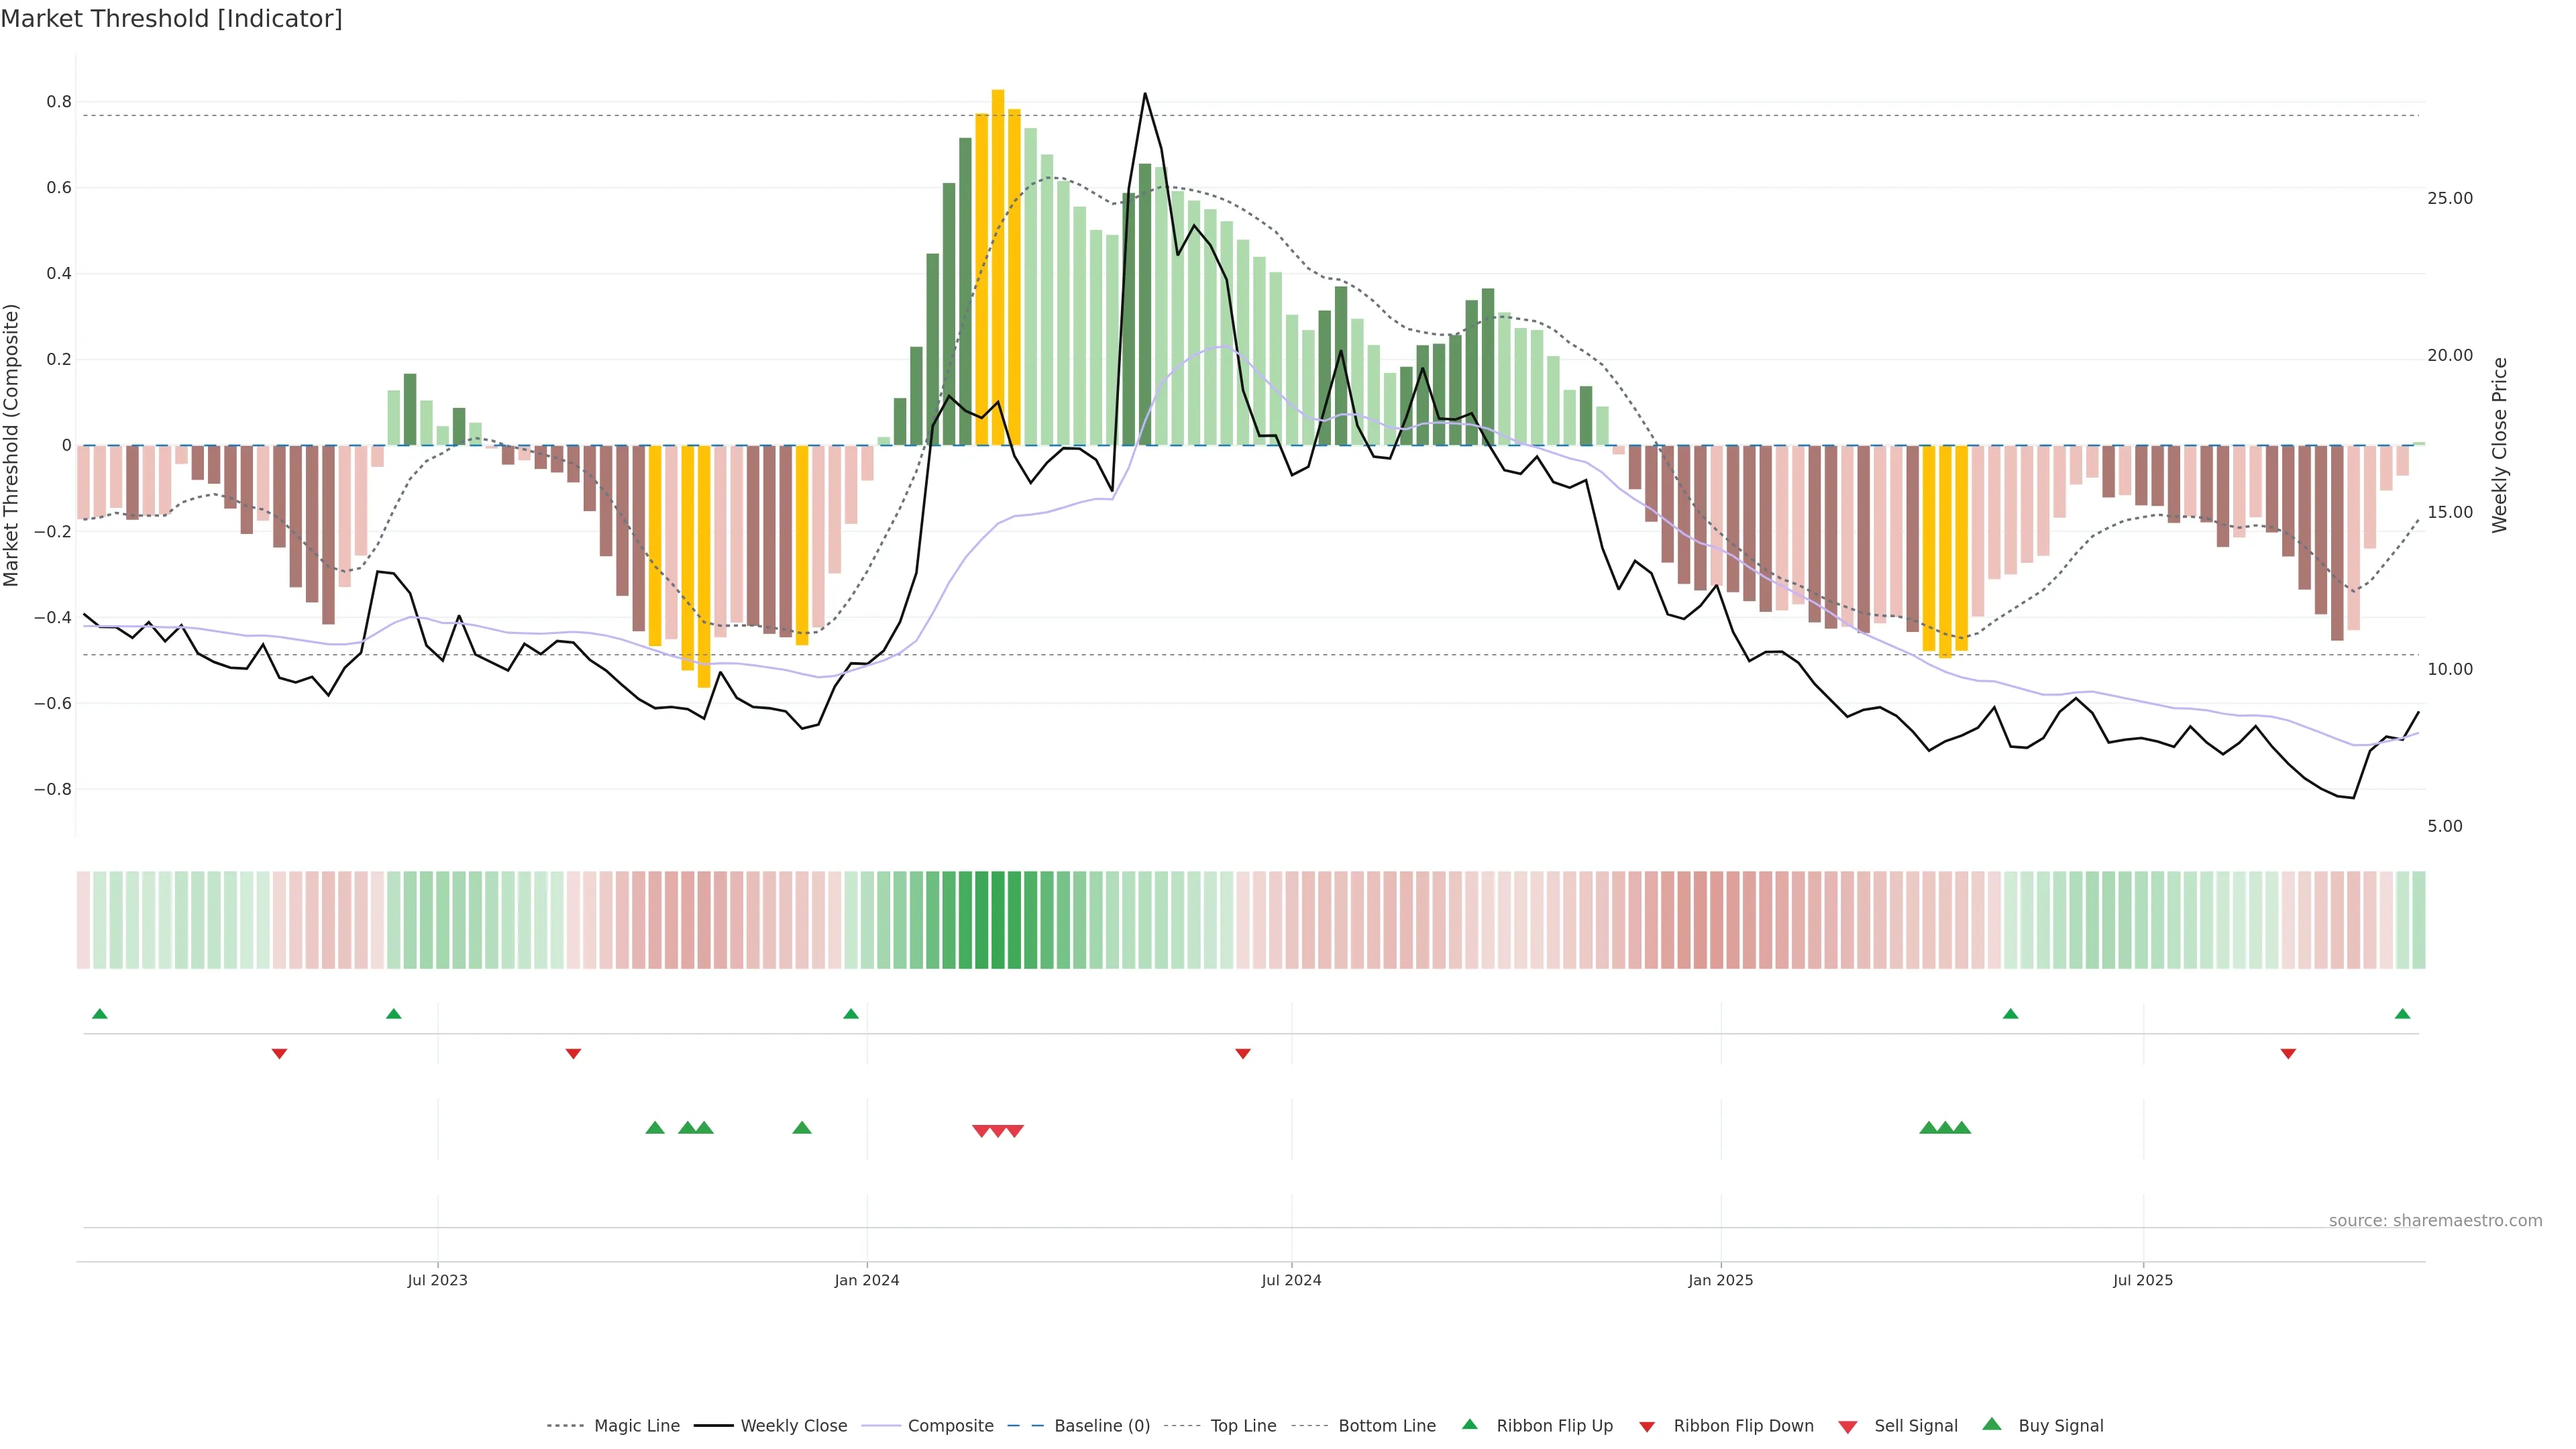Screen dimensions: 2576x1449
Task: Toggle Top Line in the legend
Action: tap(1243, 1425)
